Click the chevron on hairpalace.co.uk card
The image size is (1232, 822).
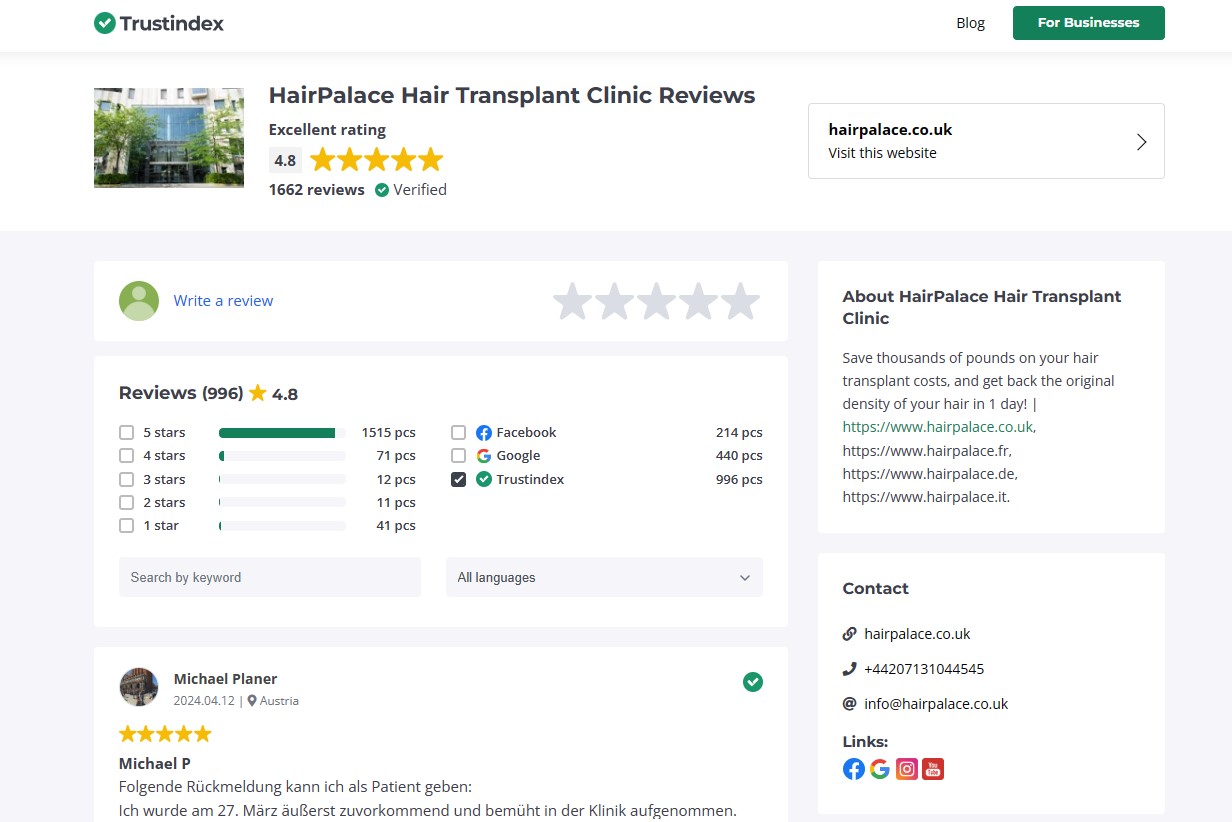point(1141,142)
